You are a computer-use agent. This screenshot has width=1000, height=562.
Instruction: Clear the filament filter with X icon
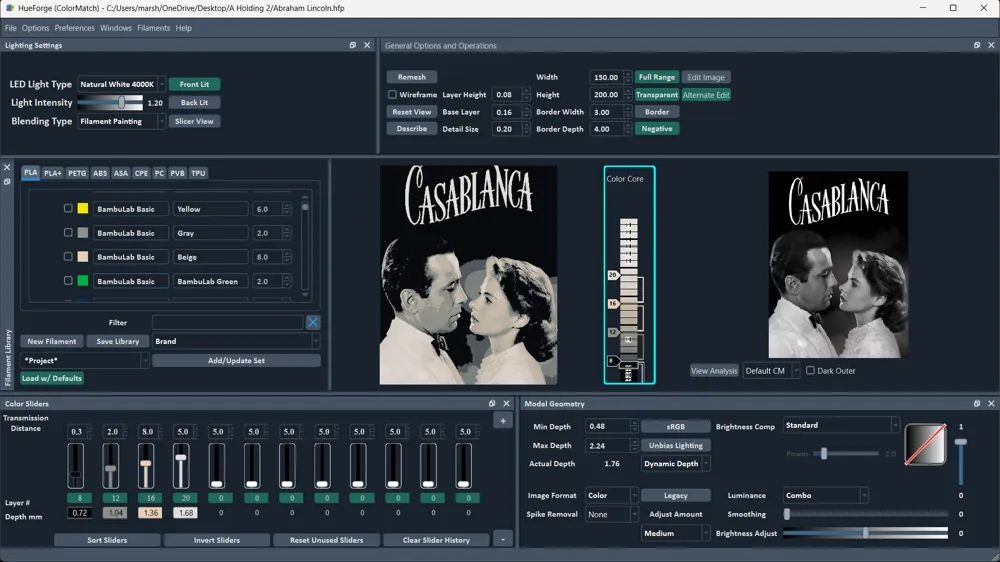tap(312, 322)
